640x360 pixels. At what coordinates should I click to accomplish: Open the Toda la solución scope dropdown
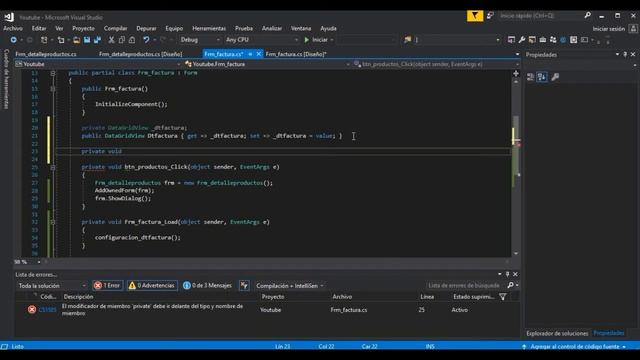click(x=52, y=286)
